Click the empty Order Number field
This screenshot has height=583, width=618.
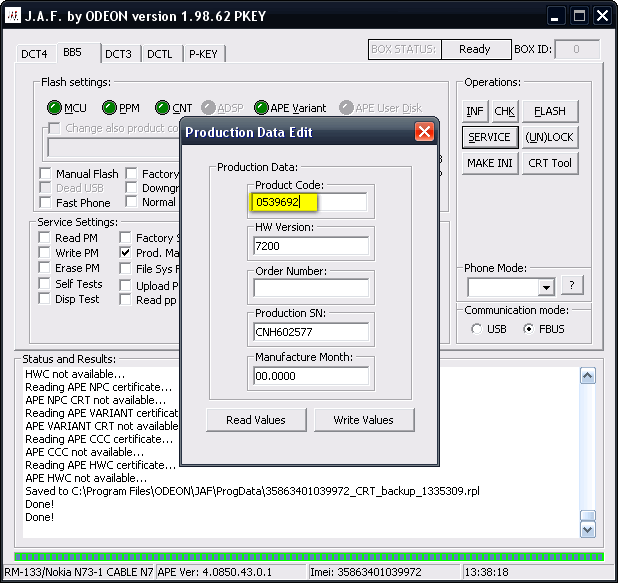pos(311,288)
